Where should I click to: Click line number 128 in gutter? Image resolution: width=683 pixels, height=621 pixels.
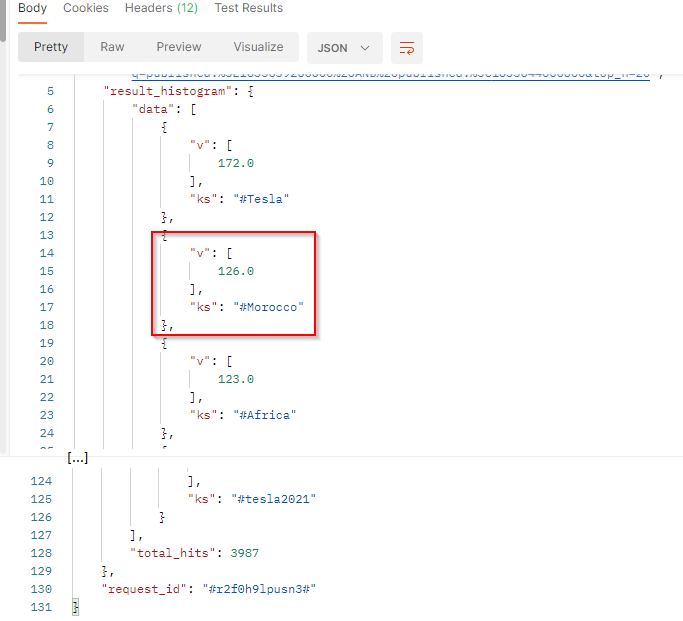[x=41, y=553]
